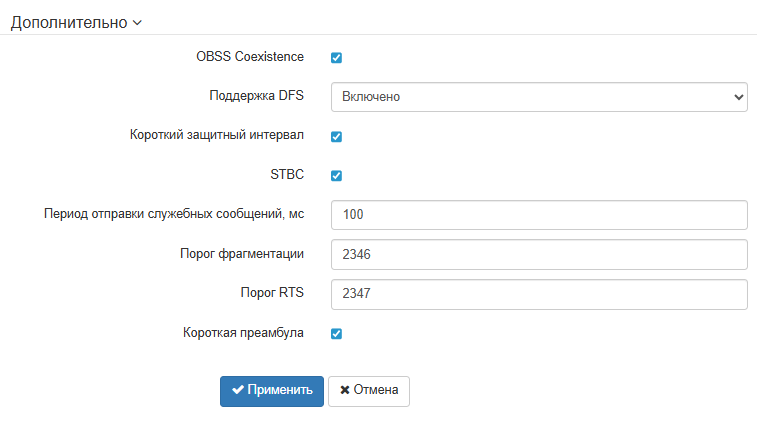757x429 pixels.
Task: Open the Поддержка DFS dropdown
Action: coord(539,97)
